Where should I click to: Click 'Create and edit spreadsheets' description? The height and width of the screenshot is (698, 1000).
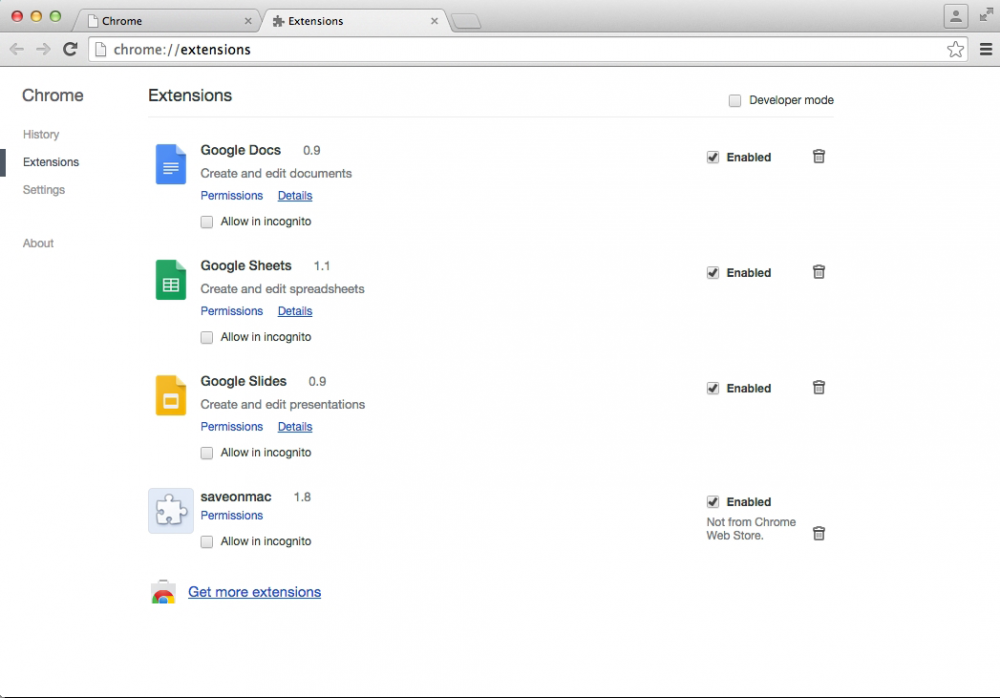coord(282,289)
